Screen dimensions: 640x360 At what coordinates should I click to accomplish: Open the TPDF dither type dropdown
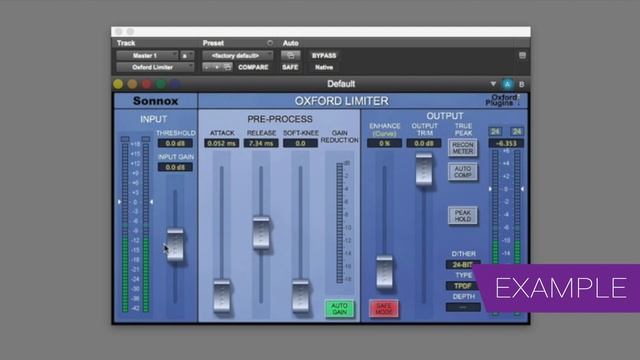[463, 286]
